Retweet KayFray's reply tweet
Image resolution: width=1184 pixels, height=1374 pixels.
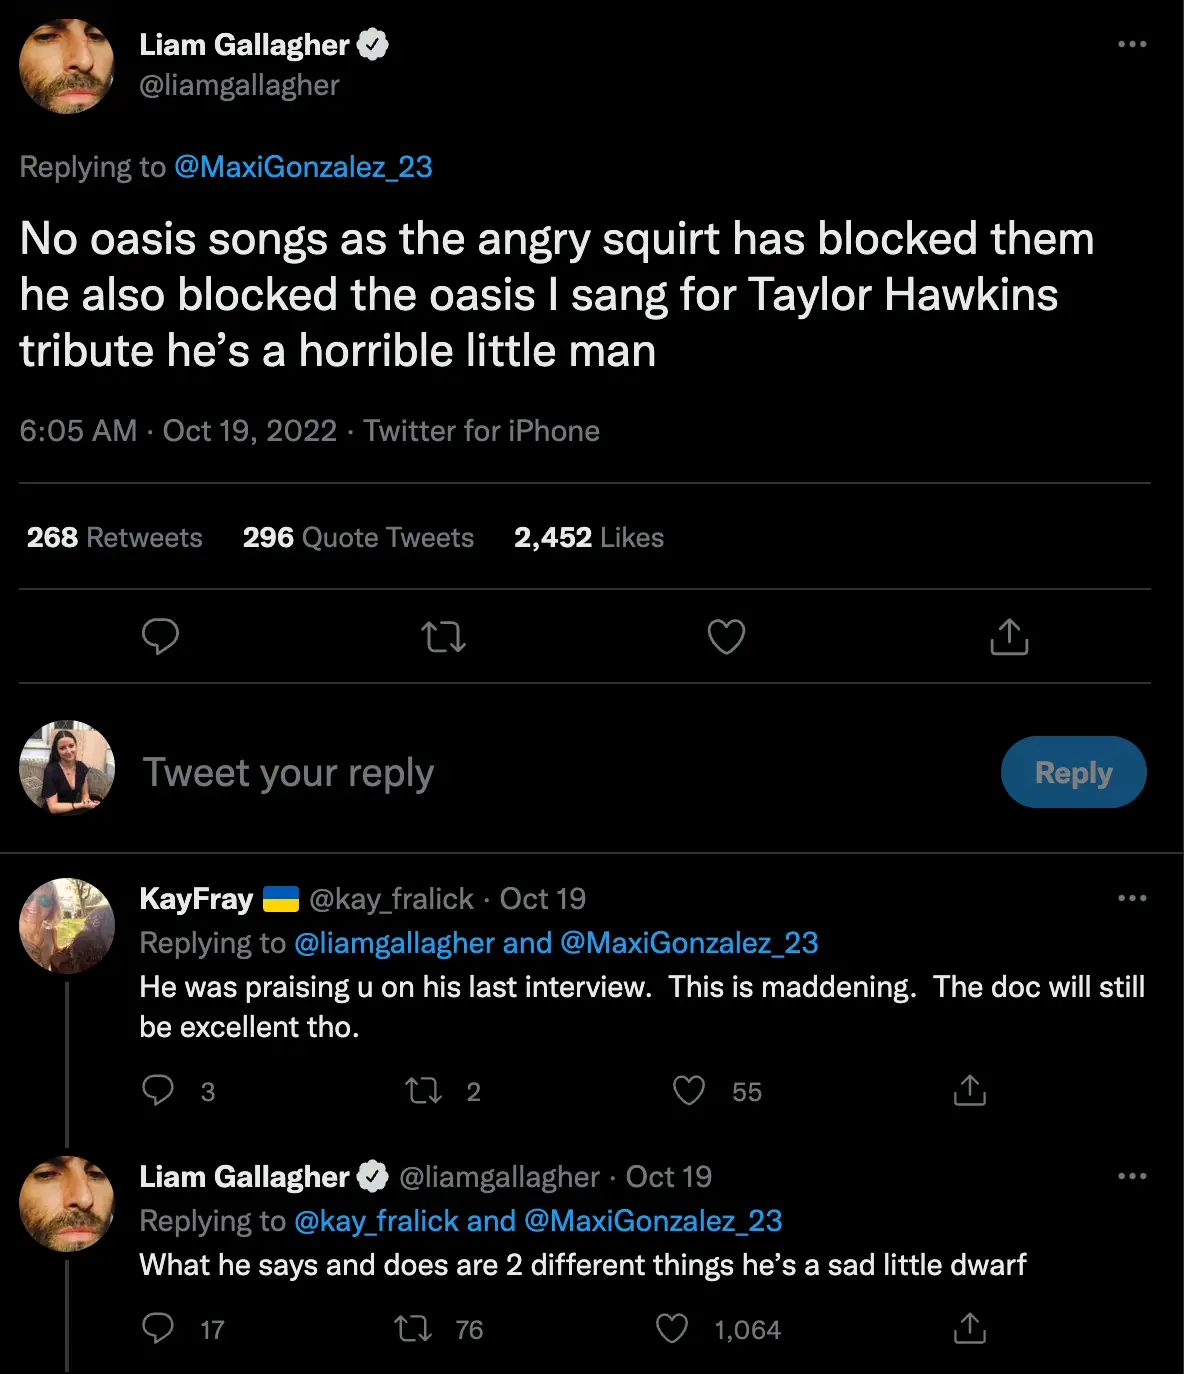point(424,1091)
